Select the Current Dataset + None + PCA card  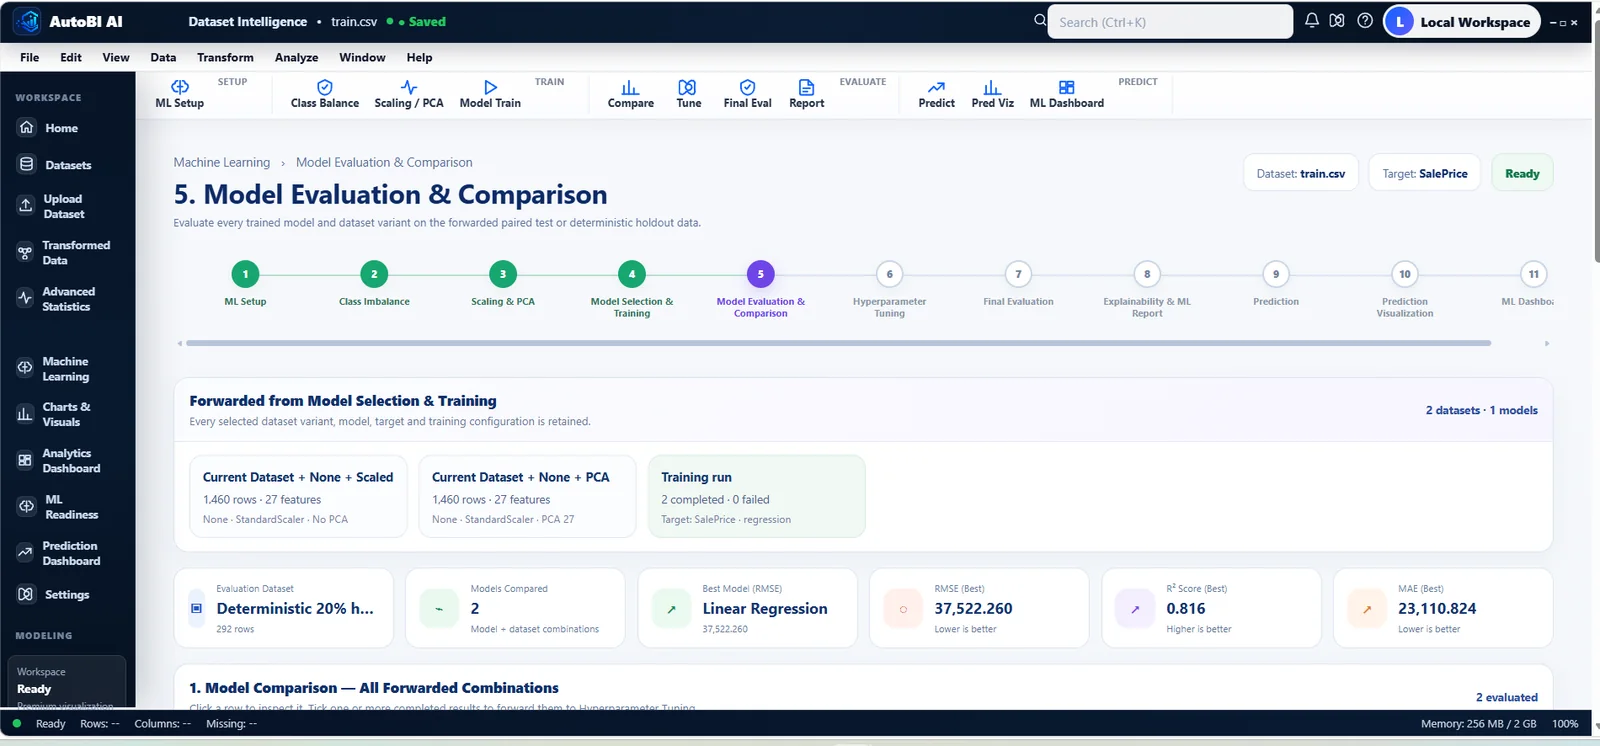pos(527,496)
